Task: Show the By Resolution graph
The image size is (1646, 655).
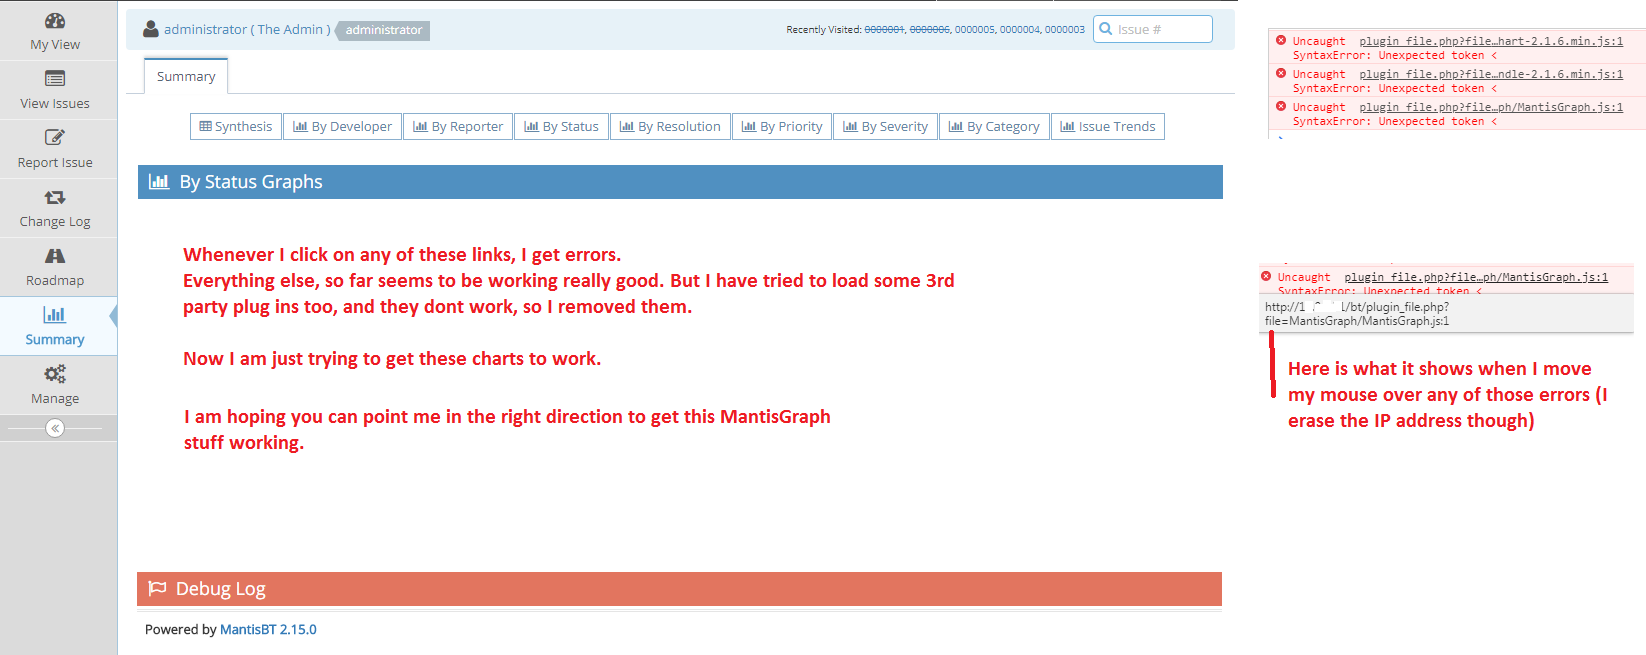Action: coord(670,126)
